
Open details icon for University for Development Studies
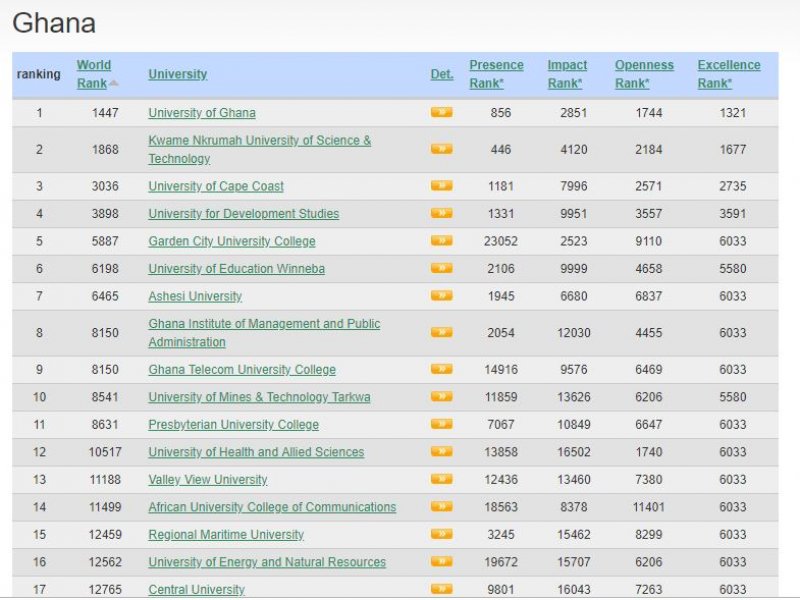click(x=441, y=213)
